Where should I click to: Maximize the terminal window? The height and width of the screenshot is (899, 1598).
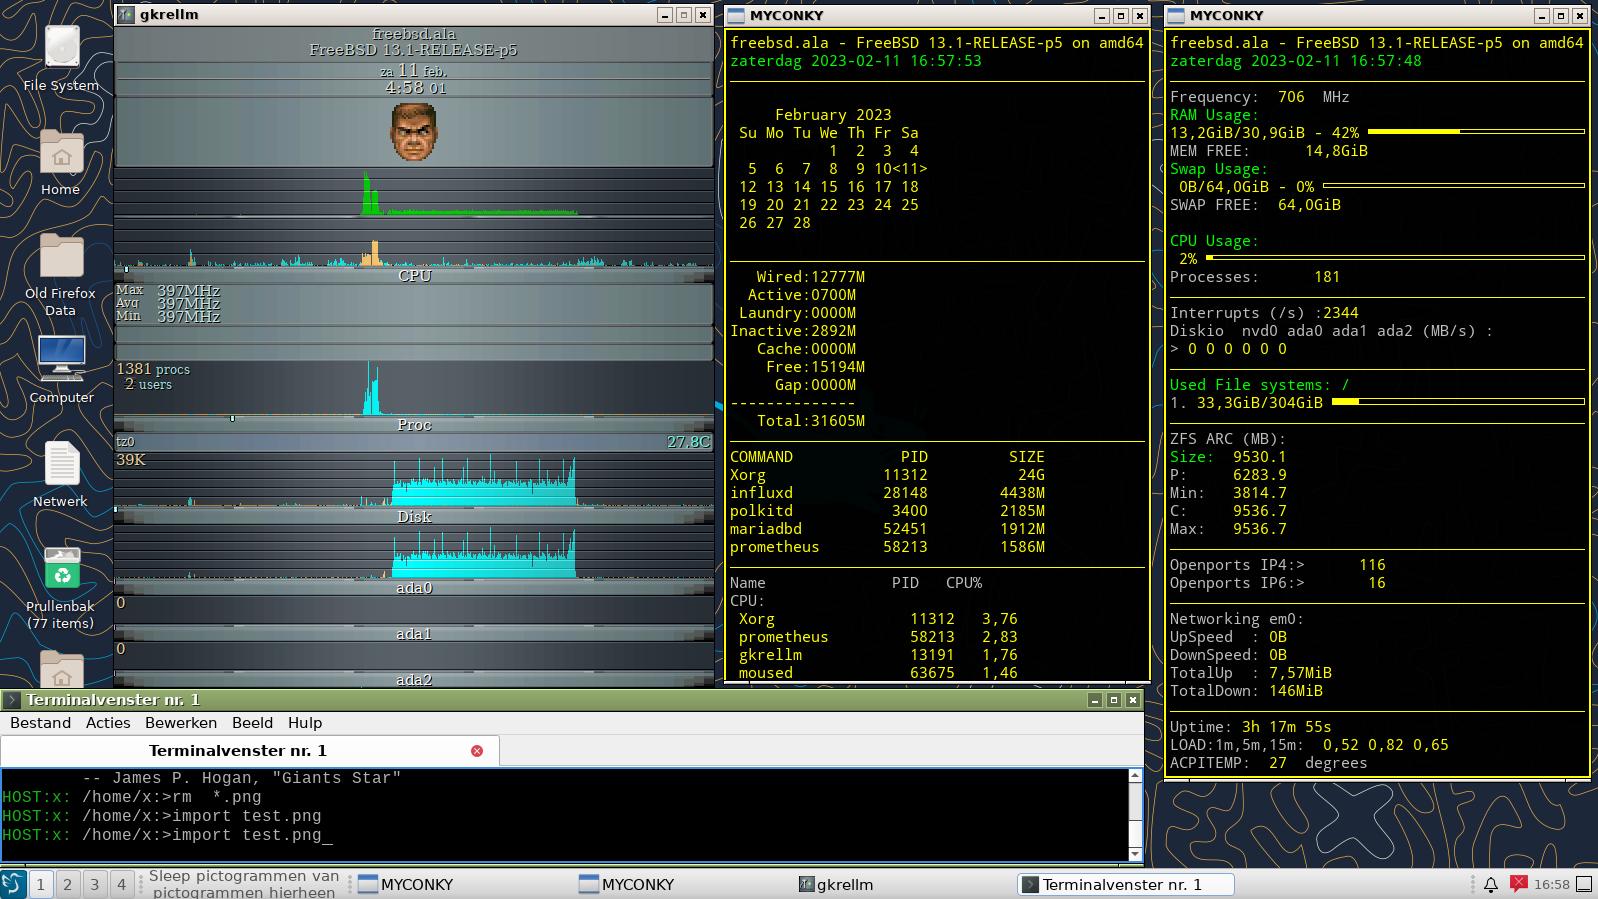point(1114,700)
